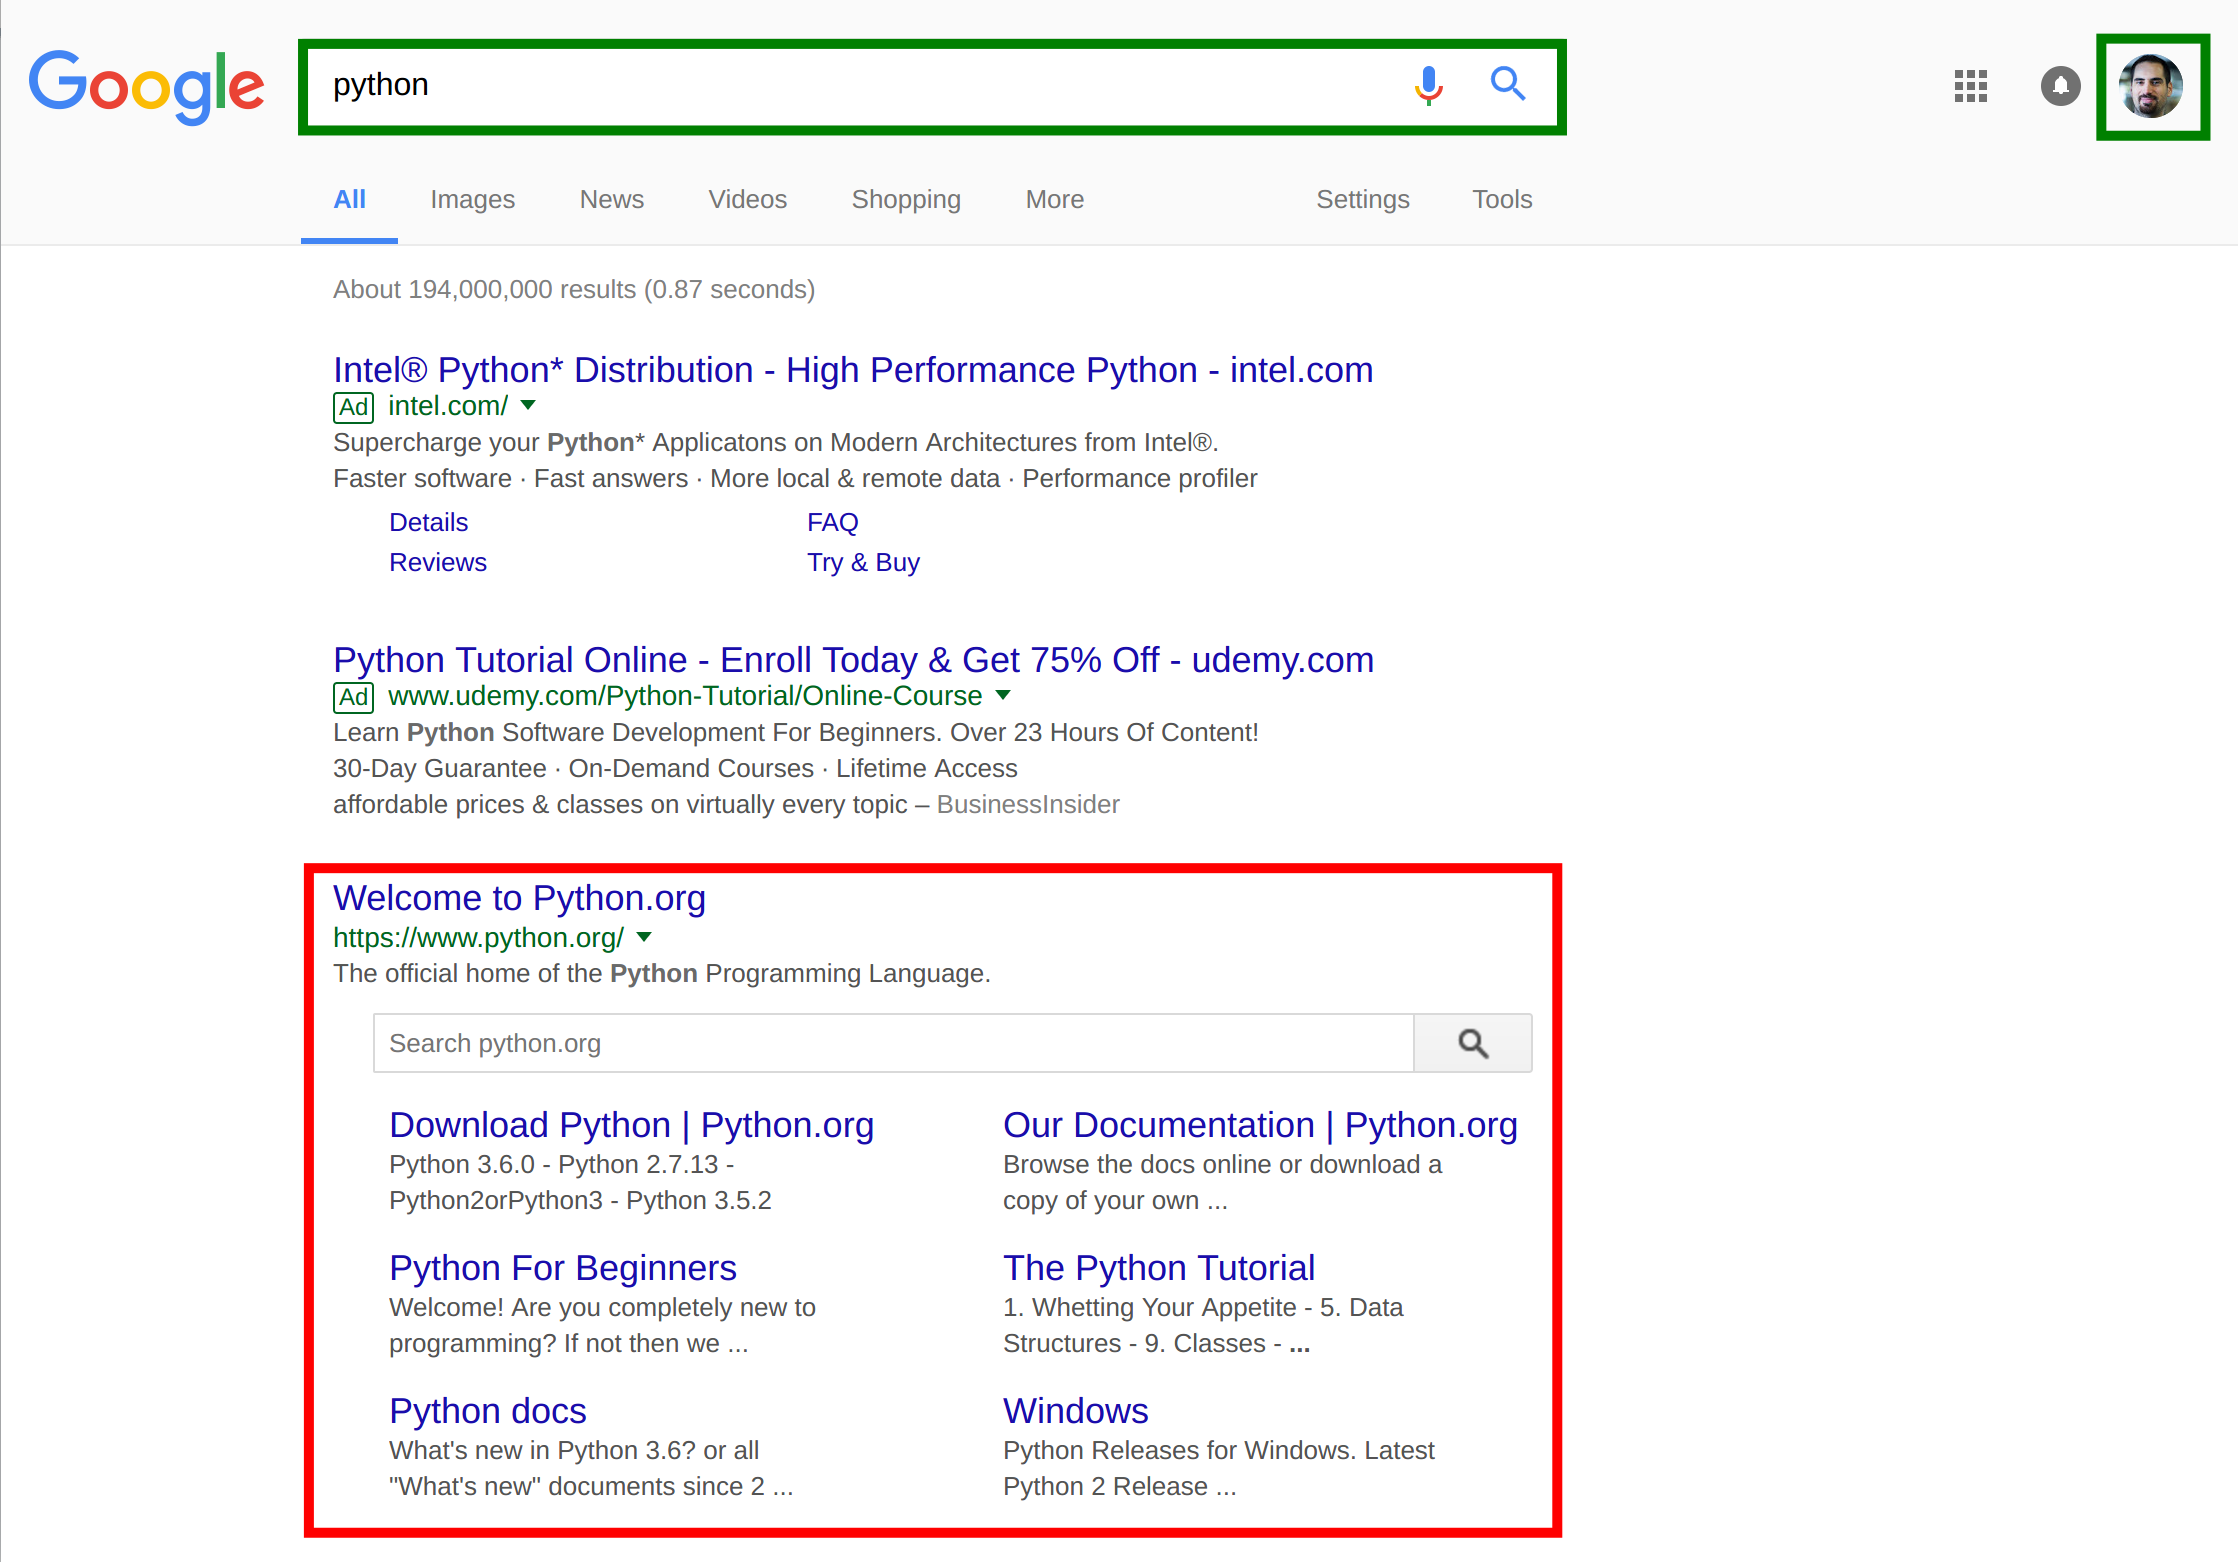Open the notifications bell

point(2060,86)
